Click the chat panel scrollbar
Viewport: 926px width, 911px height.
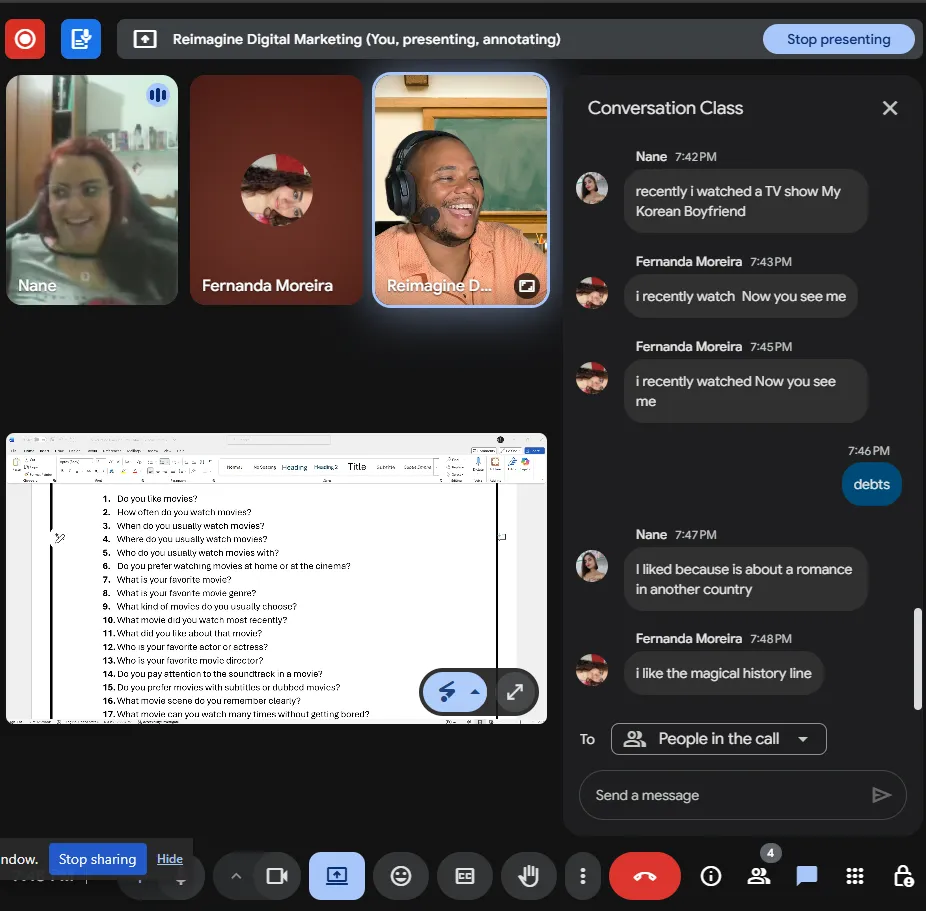click(x=917, y=658)
